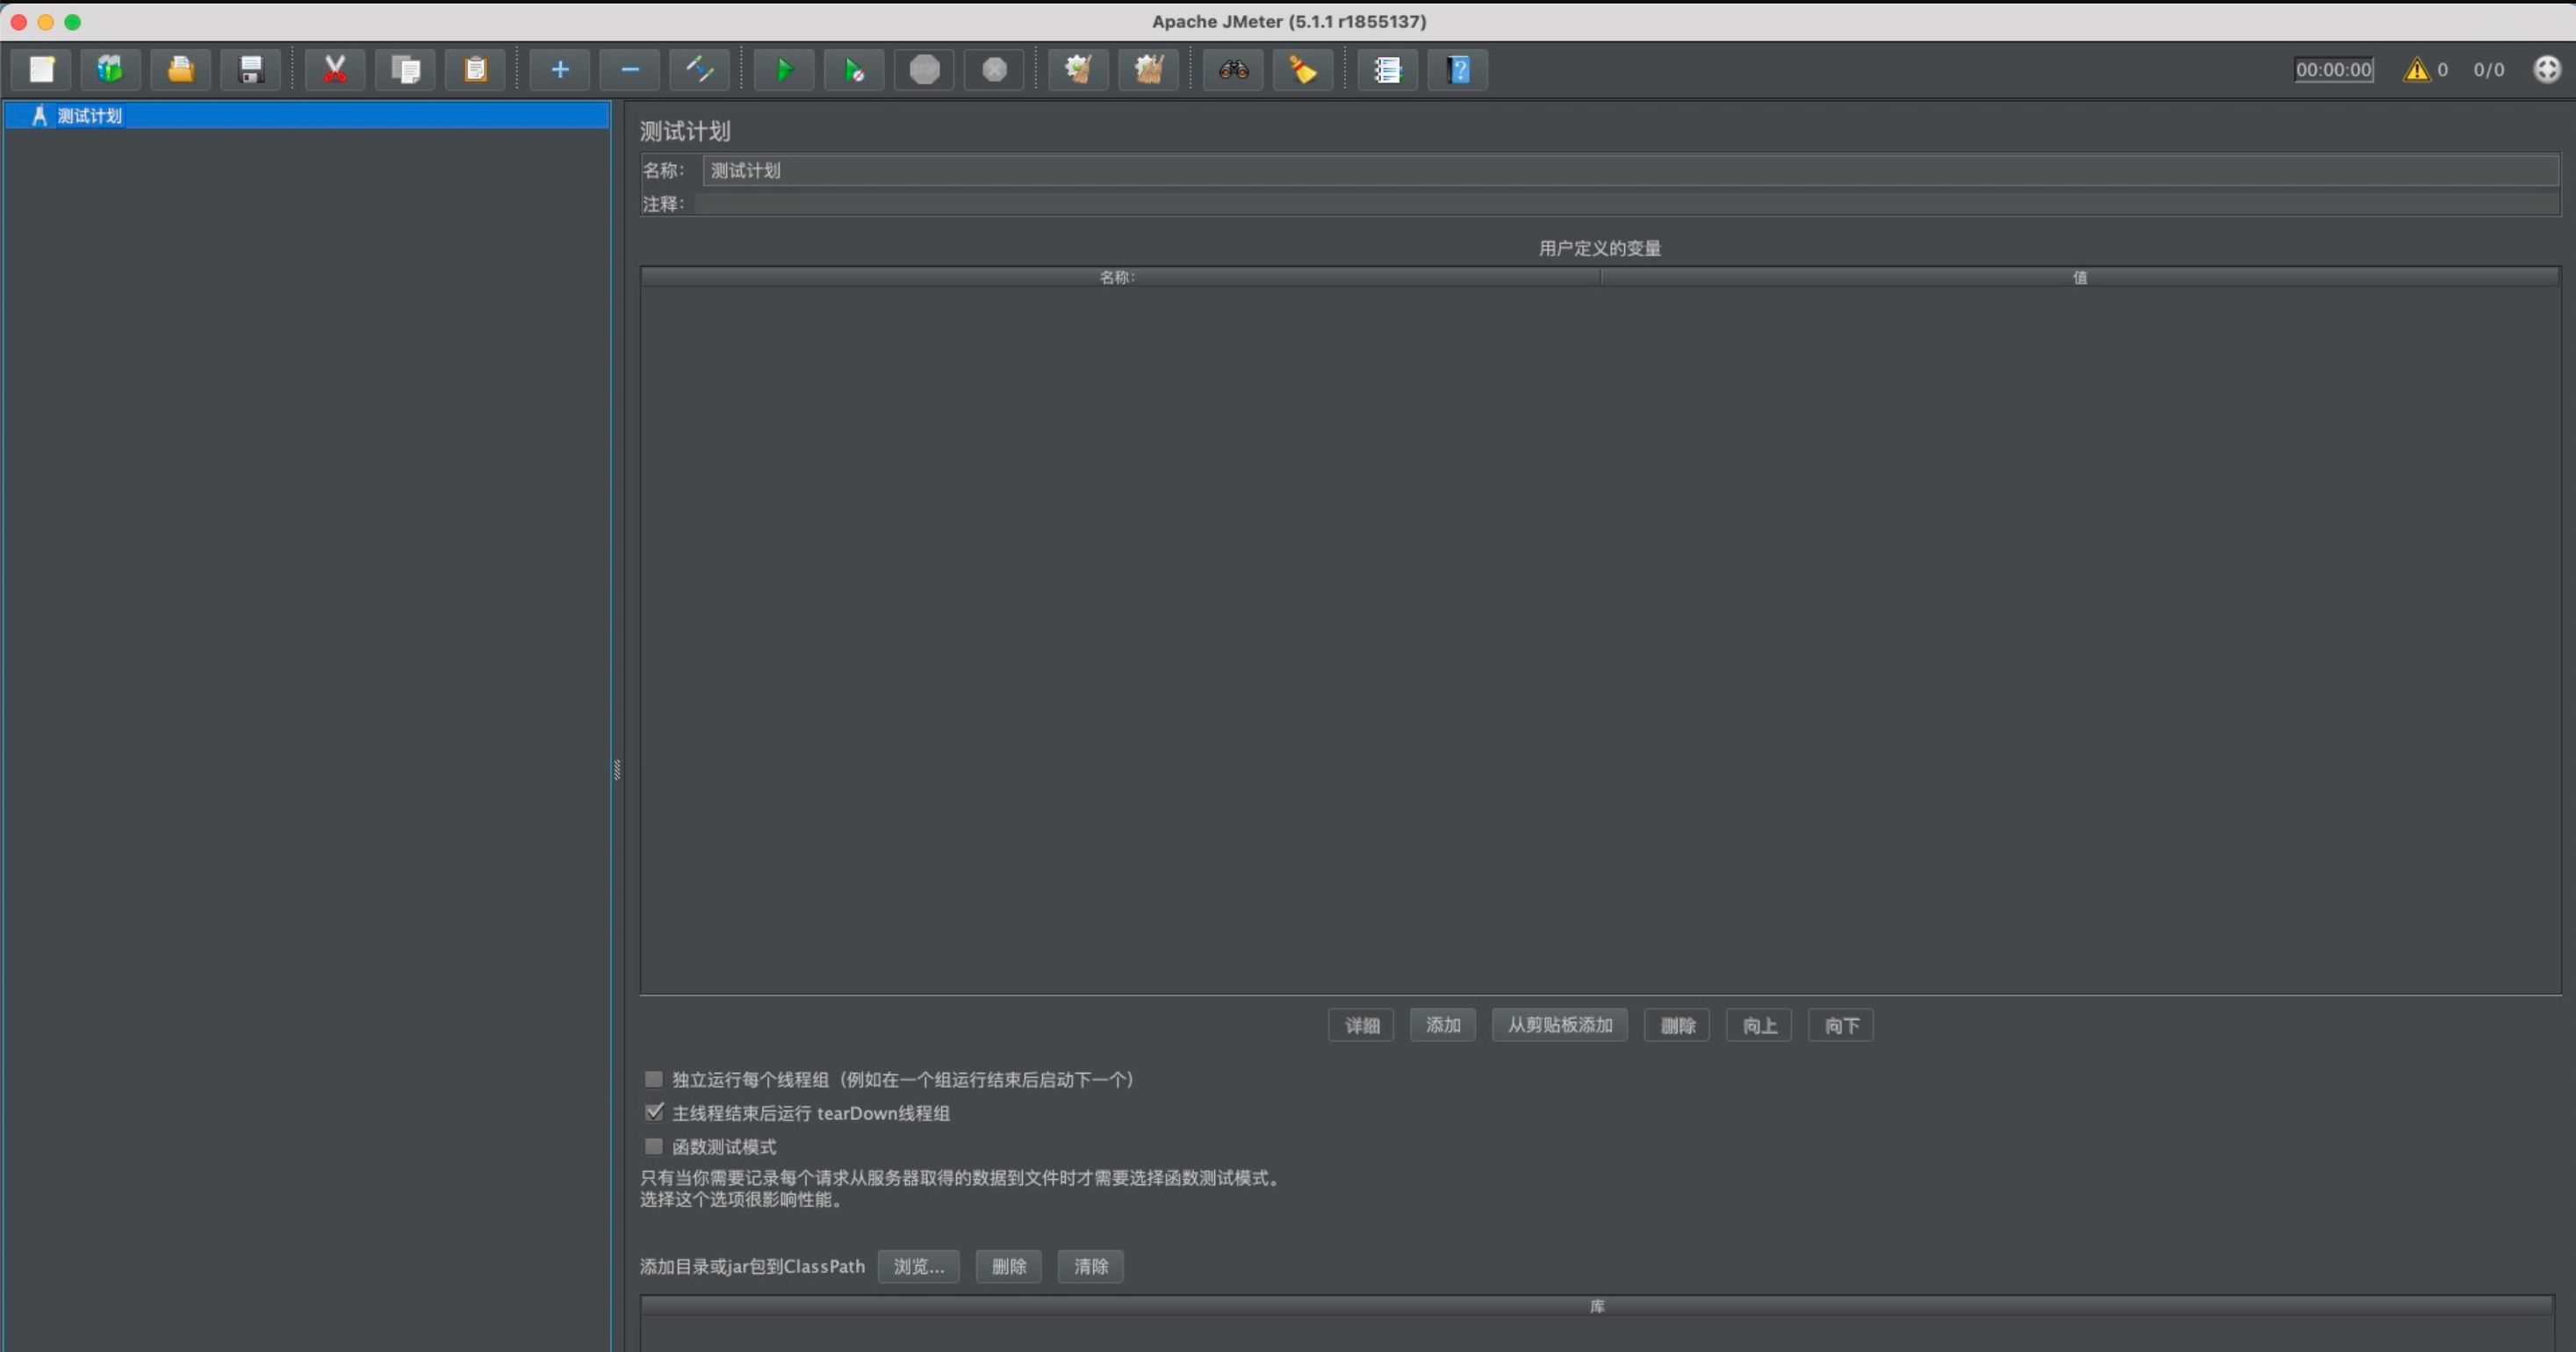The height and width of the screenshot is (1352, 2576).
Task: Click the 浏览... ClassPath button
Action: pyautogui.click(x=919, y=1266)
